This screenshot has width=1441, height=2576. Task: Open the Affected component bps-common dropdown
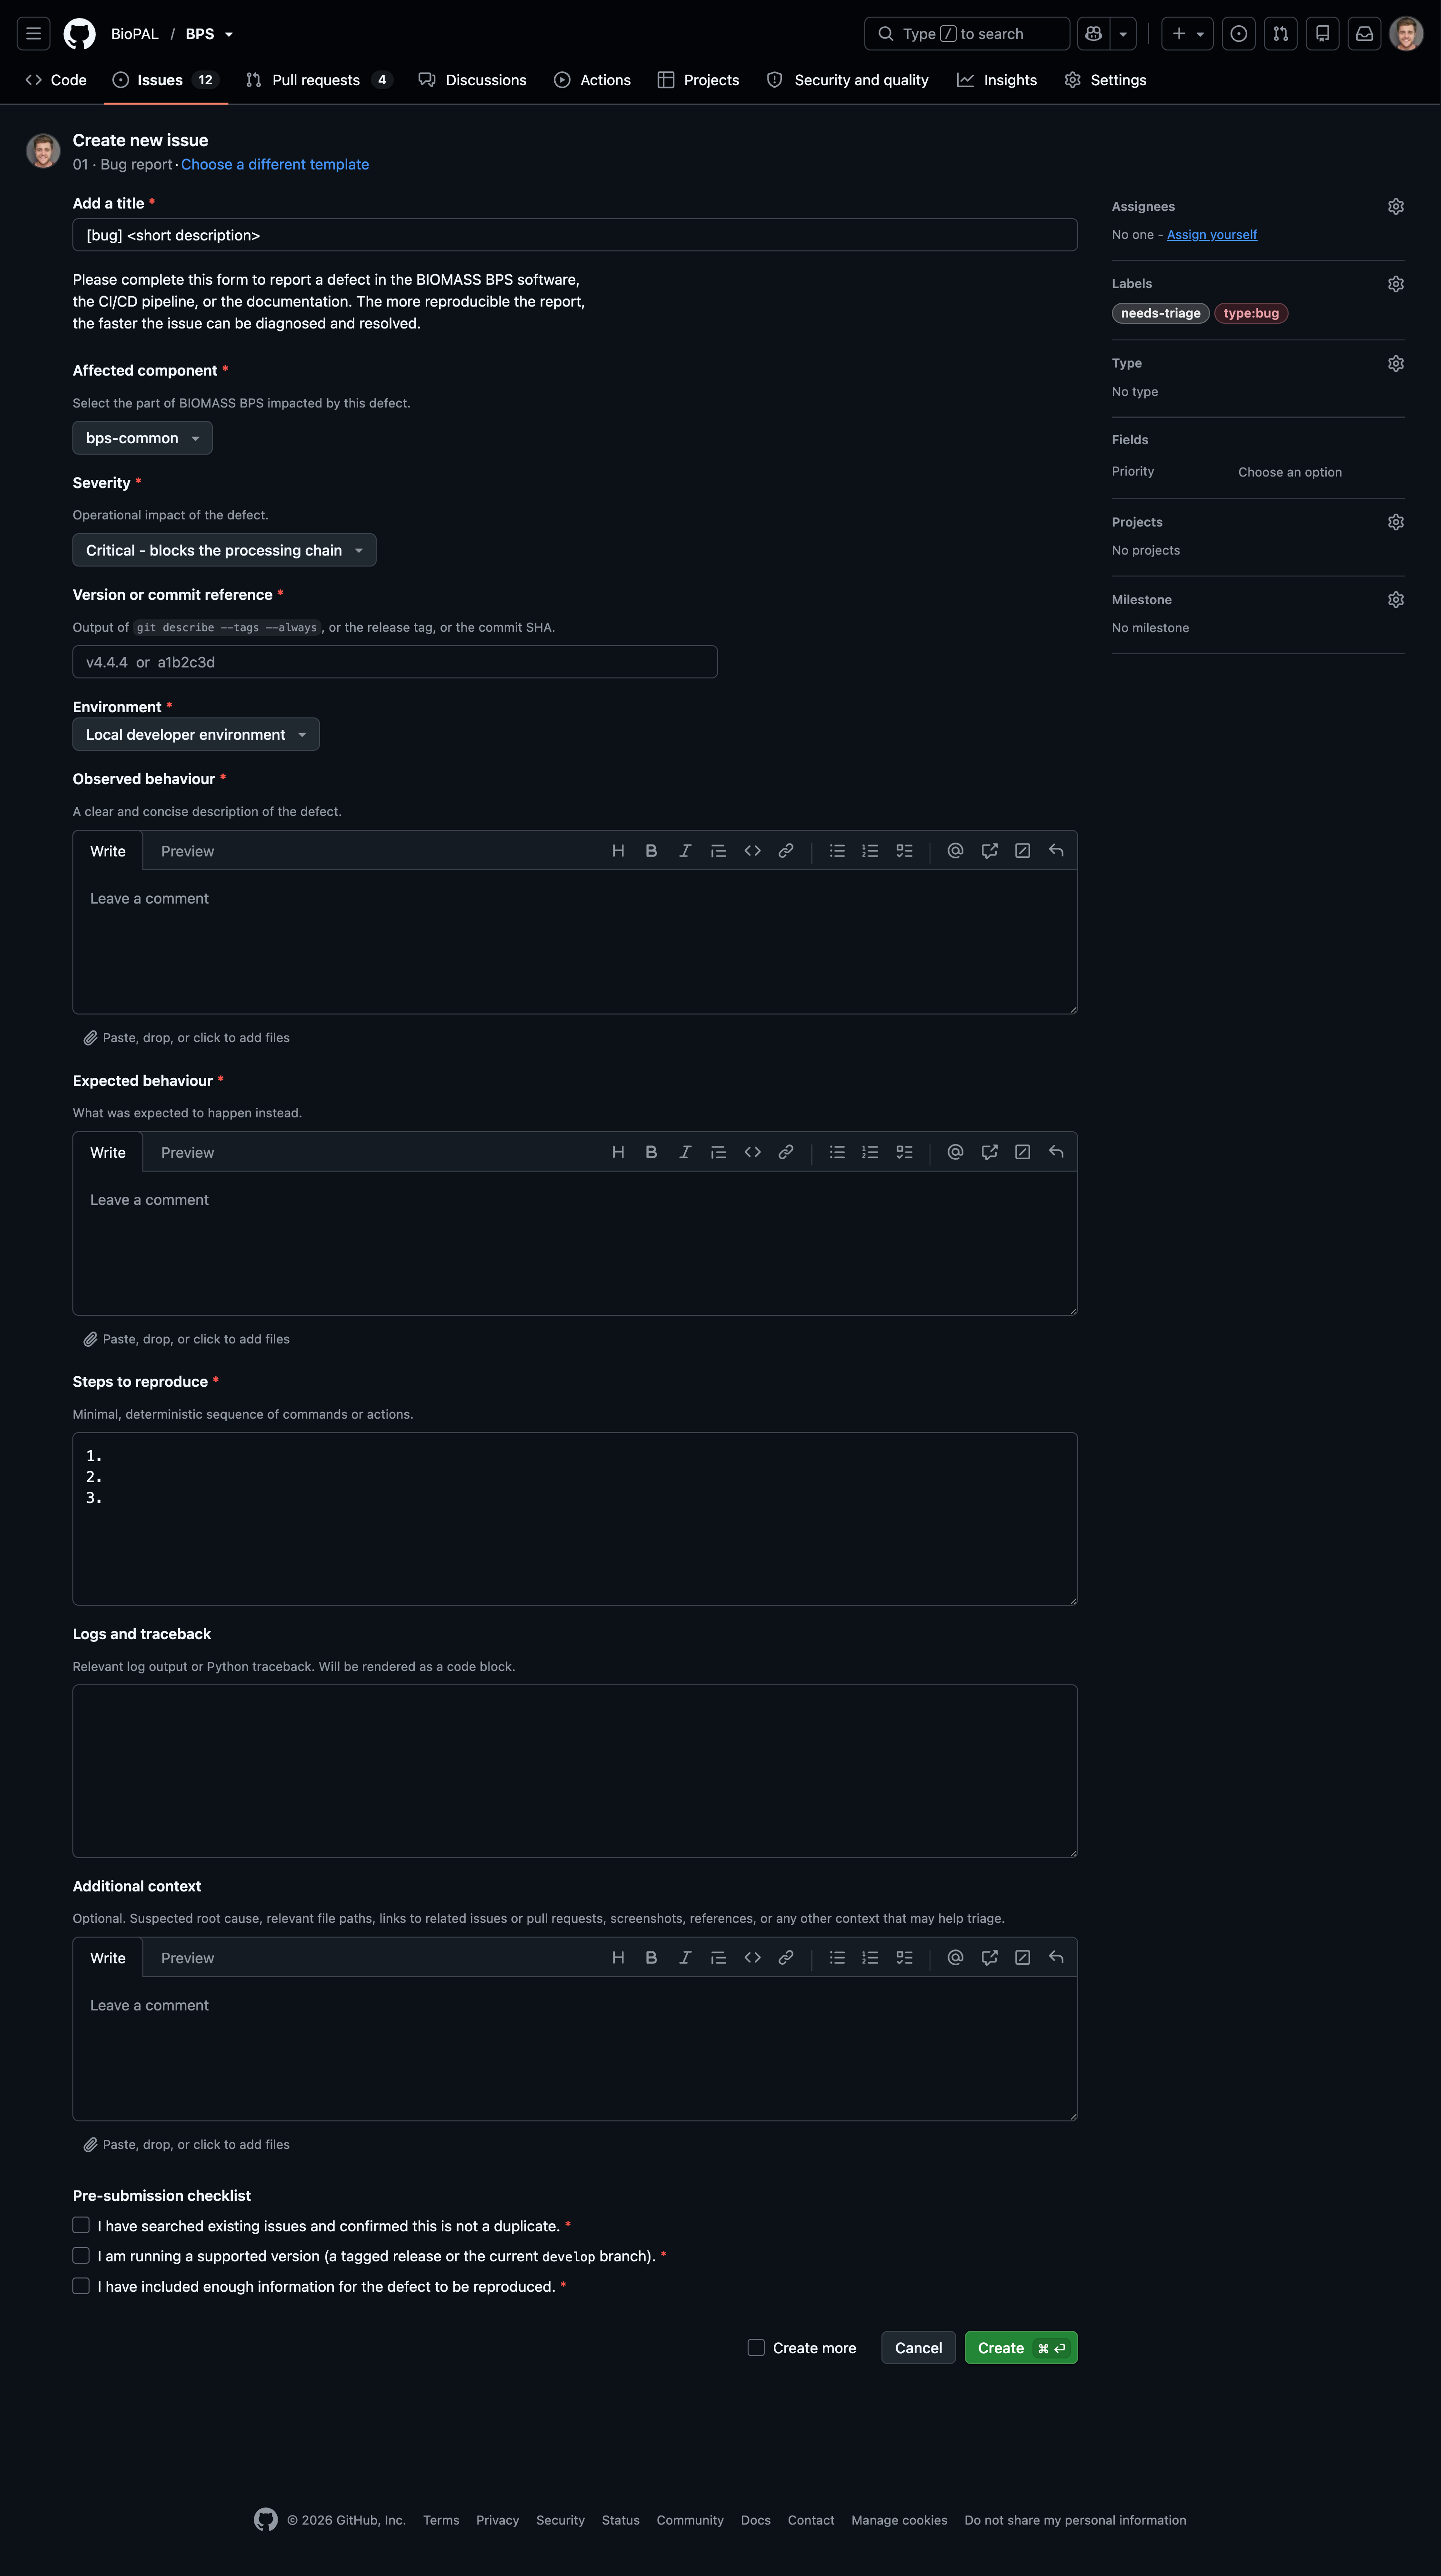tap(142, 438)
